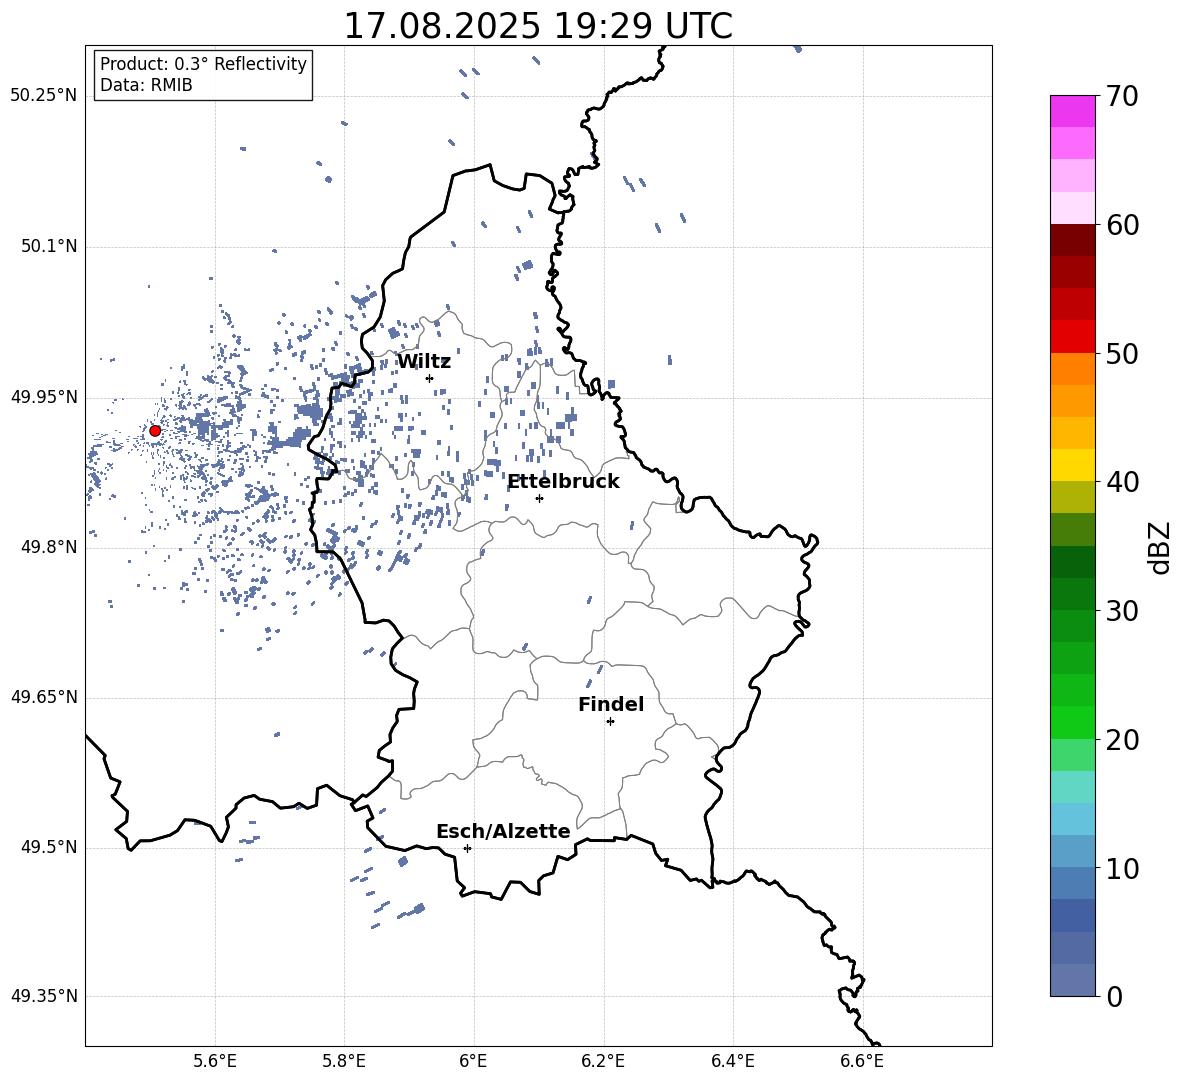Screen dimensions: 1184x1081
Task: Click the 5.6°E longitude label
Action: 215,1061
